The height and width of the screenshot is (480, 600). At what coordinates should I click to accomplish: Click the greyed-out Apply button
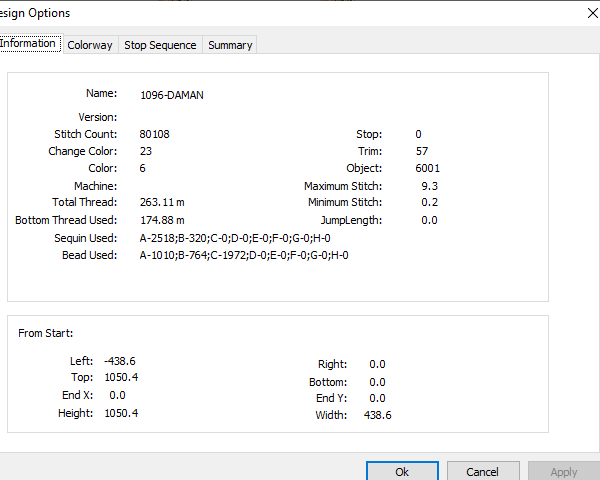click(x=564, y=472)
